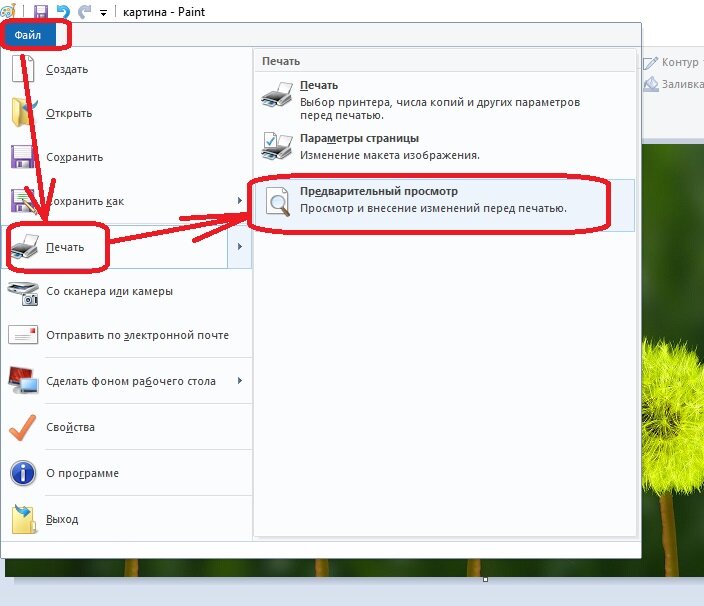Click the floppy disk icon for Сохранить
The height and width of the screenshot is (606, 704).
coord(22,157)
